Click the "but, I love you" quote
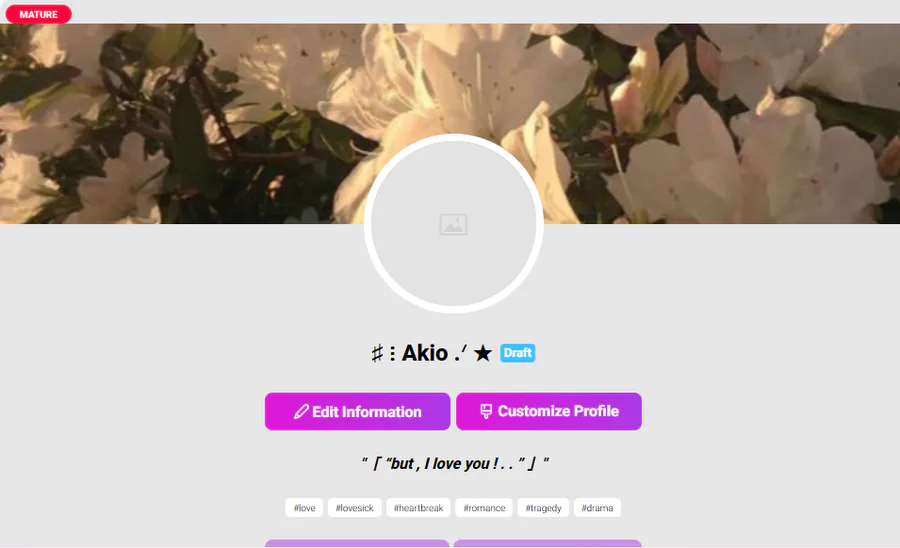Viewport: 900px width, 548px height. click(x=455, y=463)
